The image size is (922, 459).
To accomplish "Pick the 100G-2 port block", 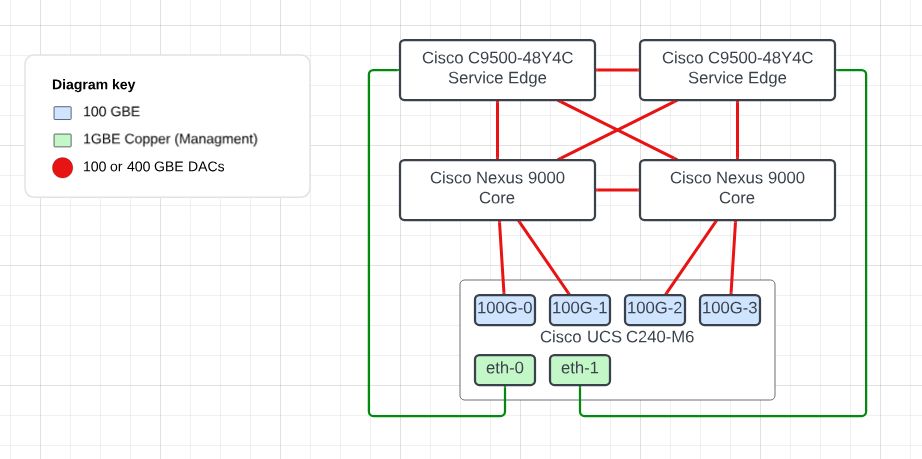I will [x=655, y=309].
